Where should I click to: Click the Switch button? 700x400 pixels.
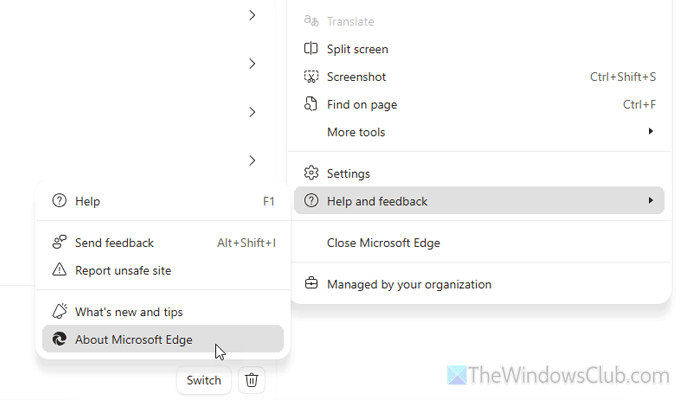coord(204,380)
